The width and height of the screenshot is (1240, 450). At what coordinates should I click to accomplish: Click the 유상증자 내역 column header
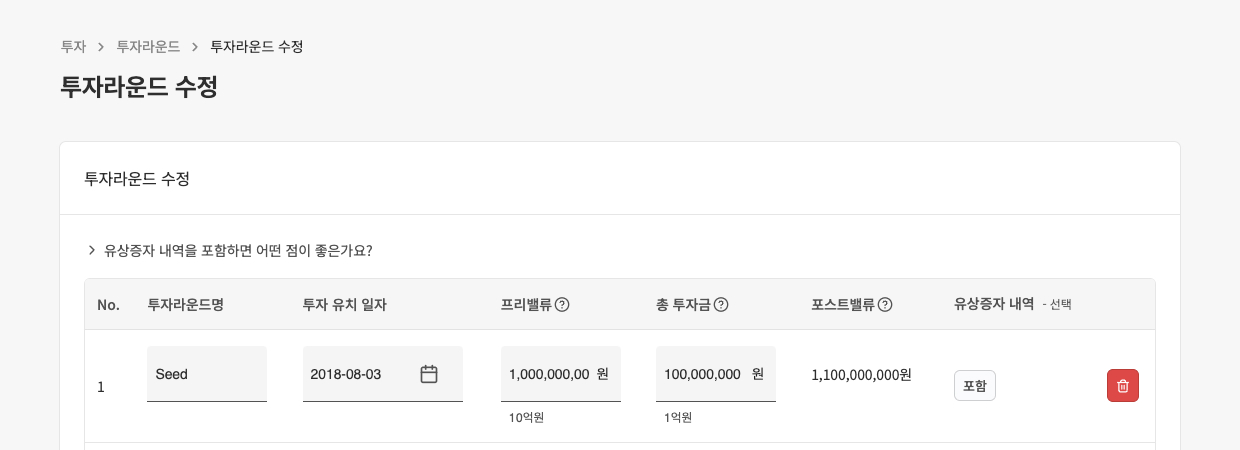click(x=994, y=305)
